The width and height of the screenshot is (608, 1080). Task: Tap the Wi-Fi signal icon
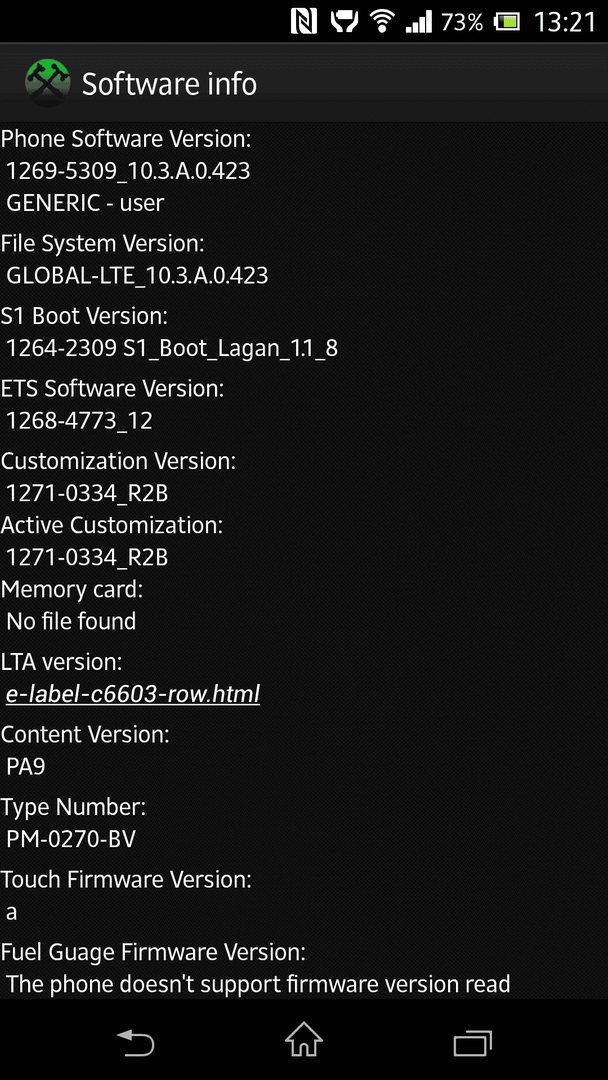click(380, 21)
